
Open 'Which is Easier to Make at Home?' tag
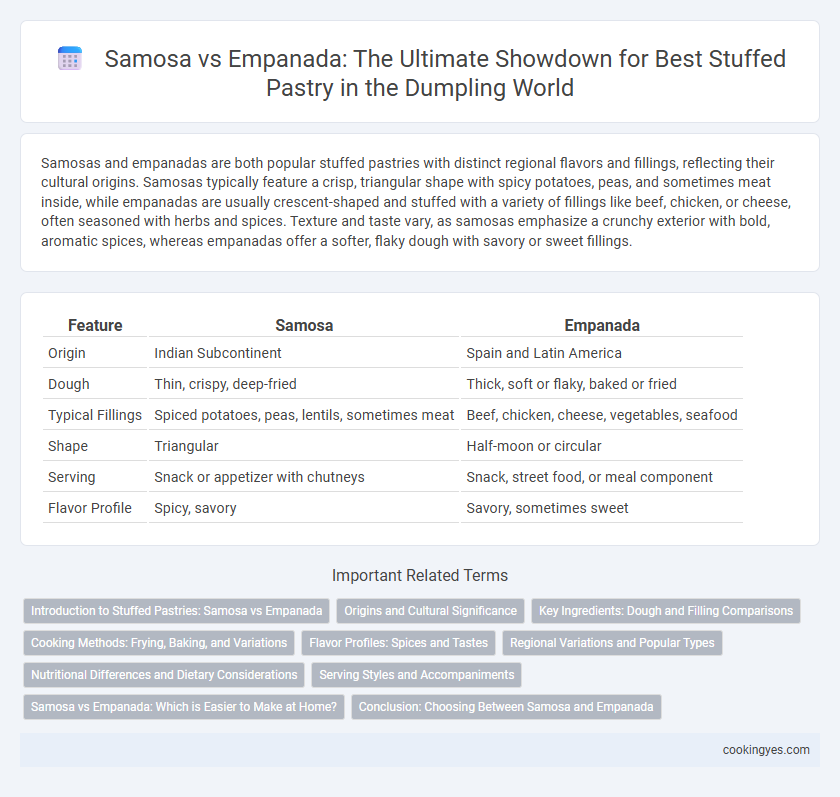(184, 707)
